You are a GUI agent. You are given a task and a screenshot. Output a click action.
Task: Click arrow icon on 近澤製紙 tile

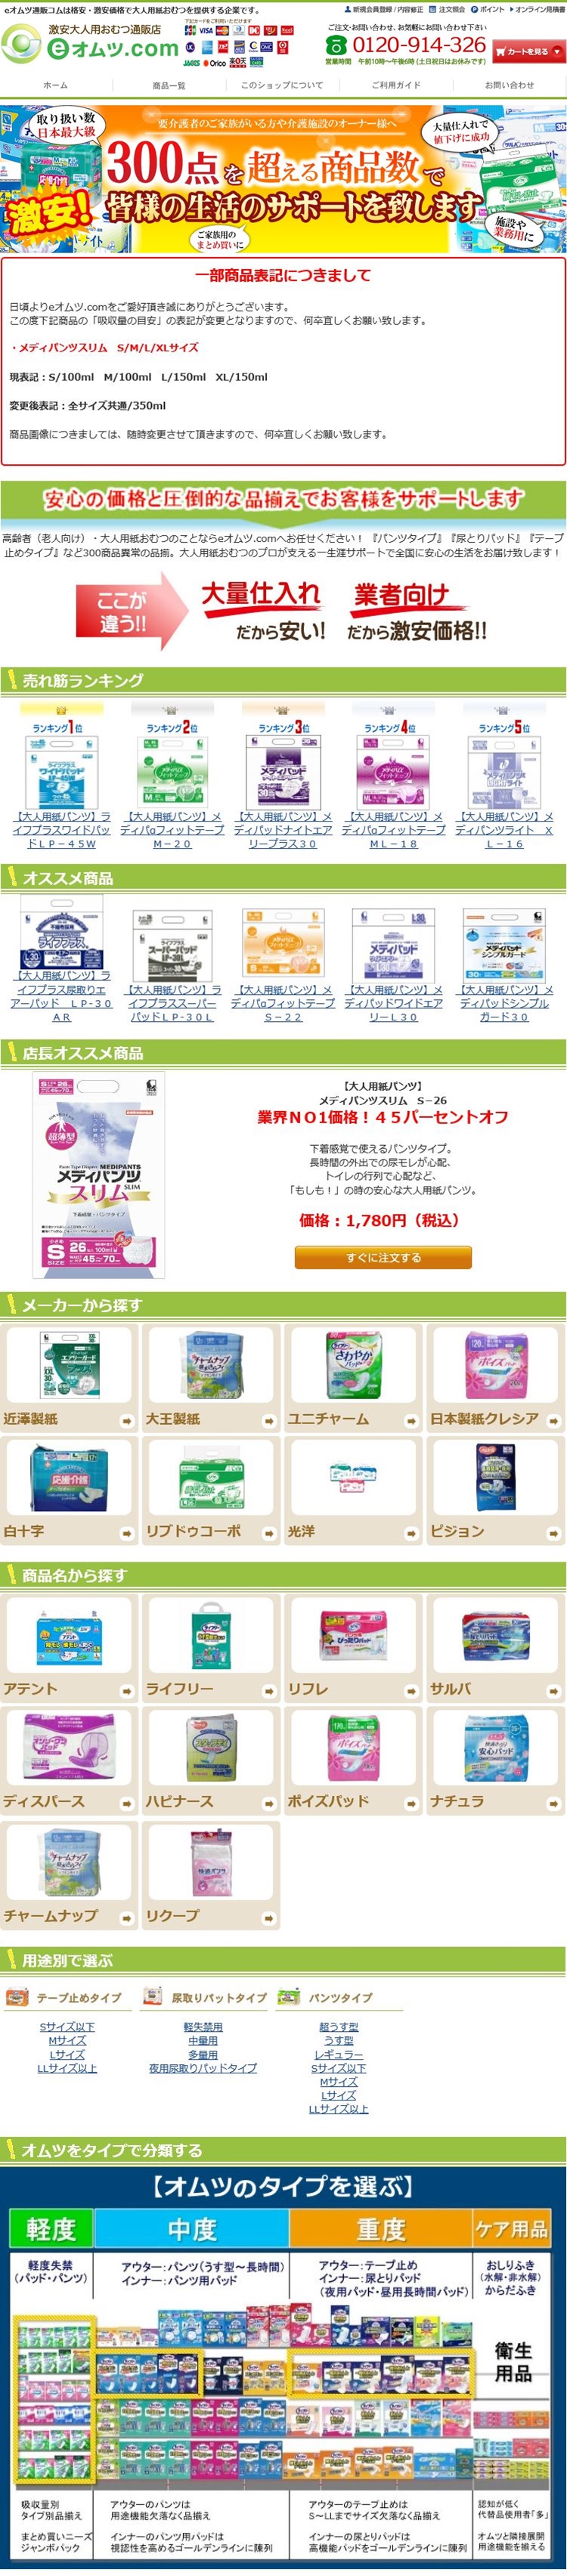coord(126,1420)
